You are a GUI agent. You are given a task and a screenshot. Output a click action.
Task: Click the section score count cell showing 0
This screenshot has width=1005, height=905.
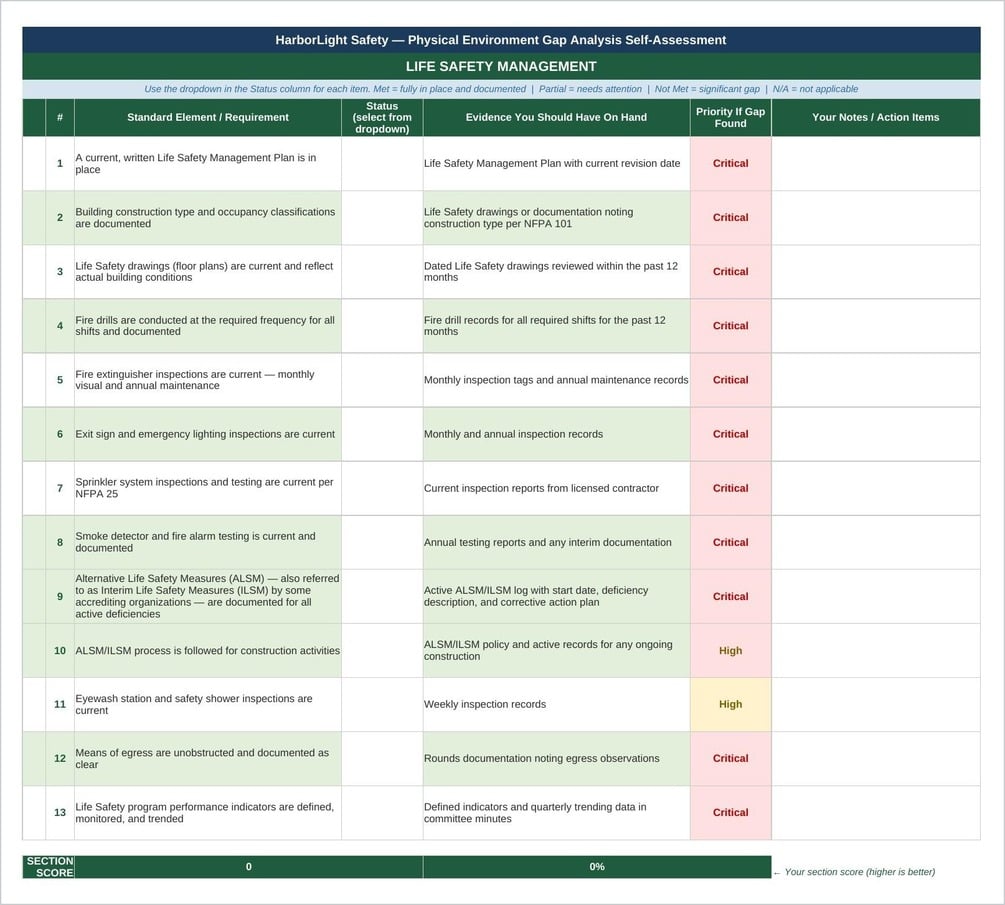249,867
